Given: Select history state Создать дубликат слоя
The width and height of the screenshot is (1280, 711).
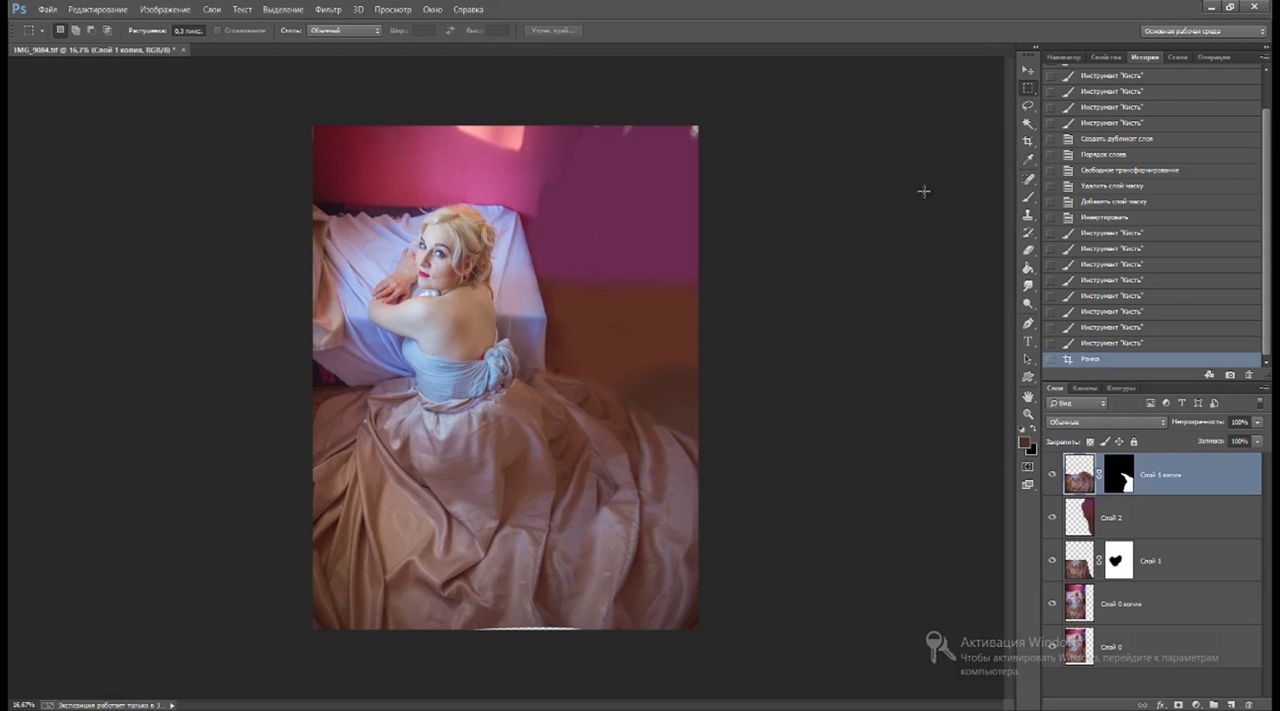Looking at the screenshot, I should click(x=1153, y=139).
